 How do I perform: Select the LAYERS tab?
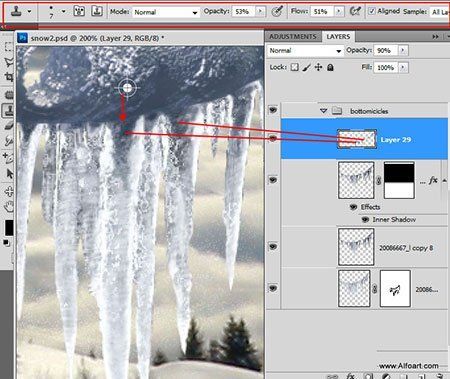(x=338, y=37)
